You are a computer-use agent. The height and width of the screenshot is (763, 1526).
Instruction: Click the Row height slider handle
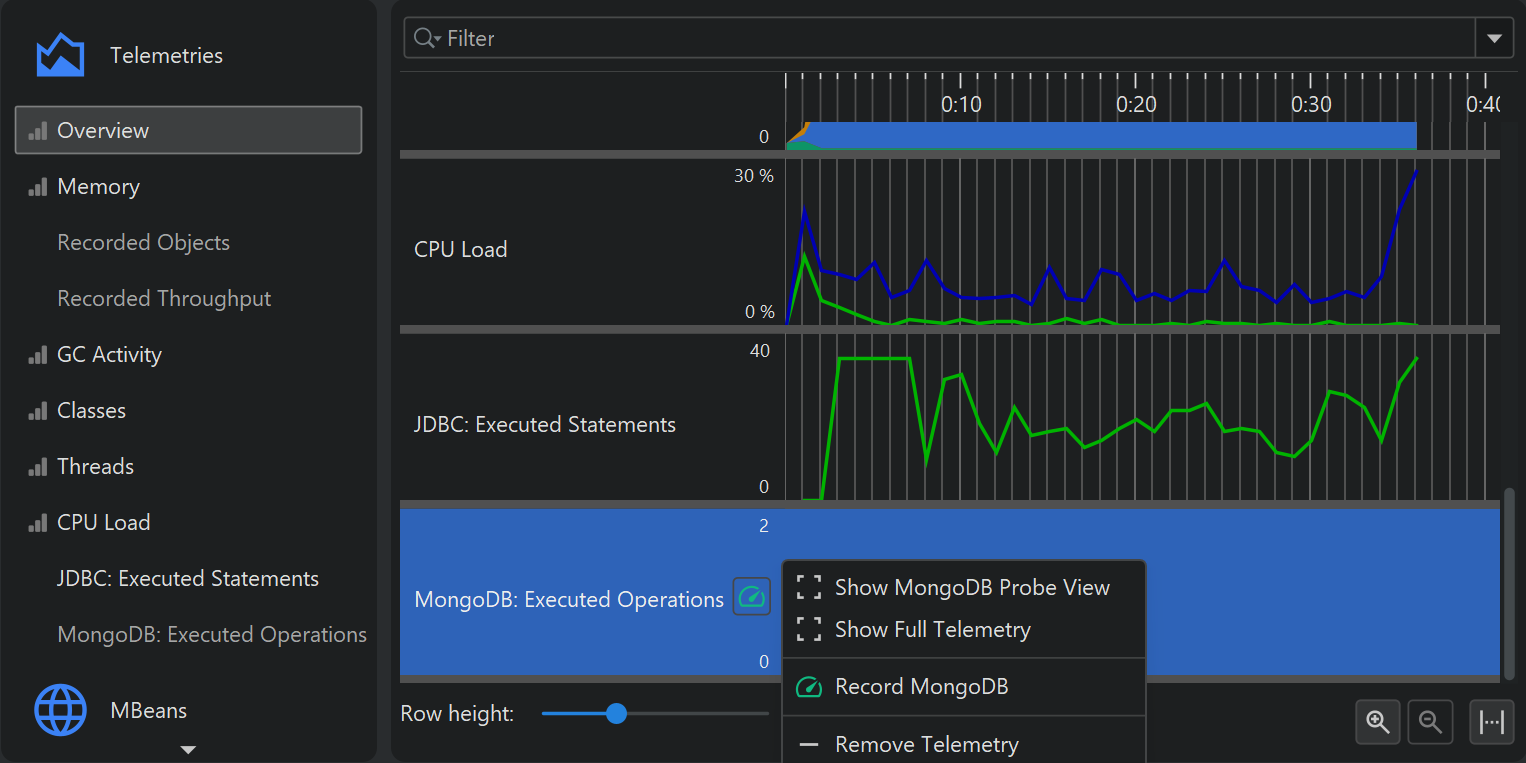(x=617, y=713)
